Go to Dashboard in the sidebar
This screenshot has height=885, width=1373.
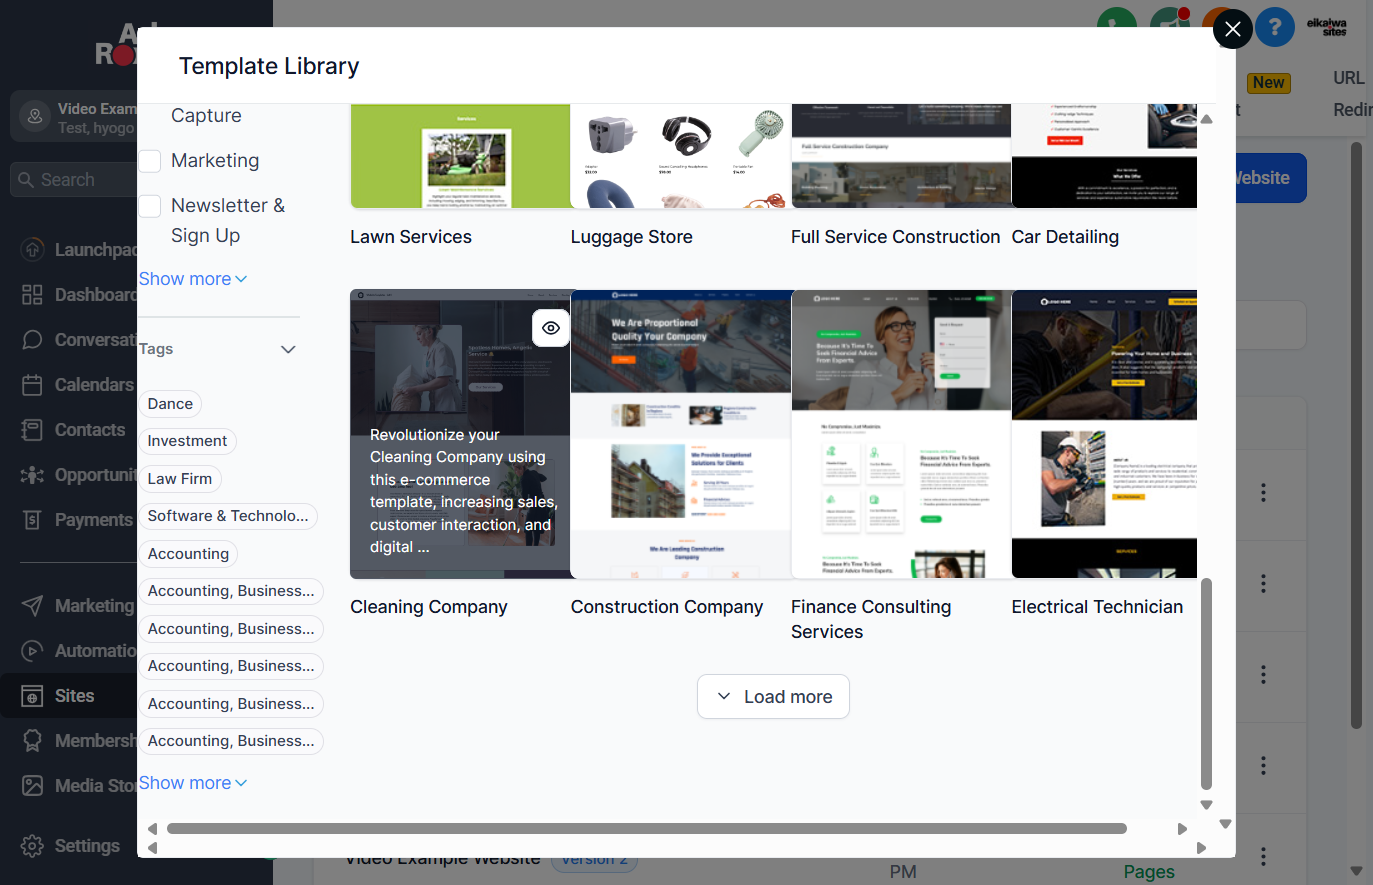(78, 295)
